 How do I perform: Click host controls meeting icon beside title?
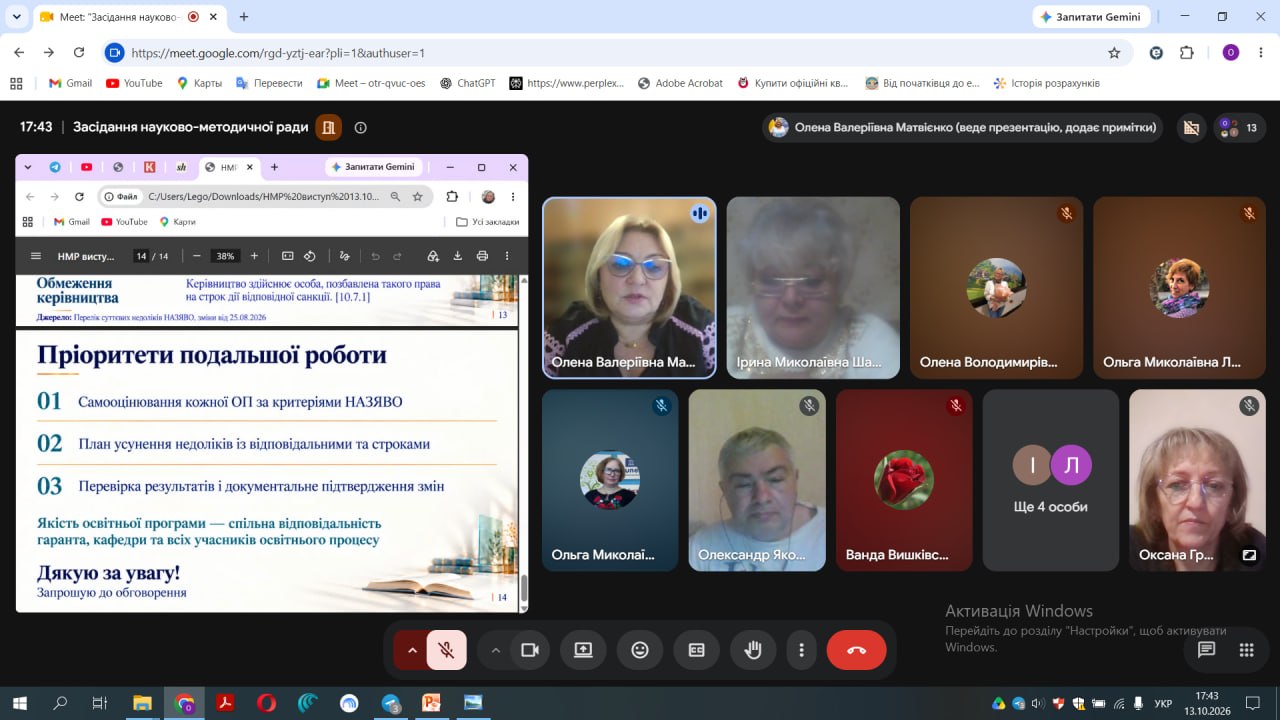328,127
